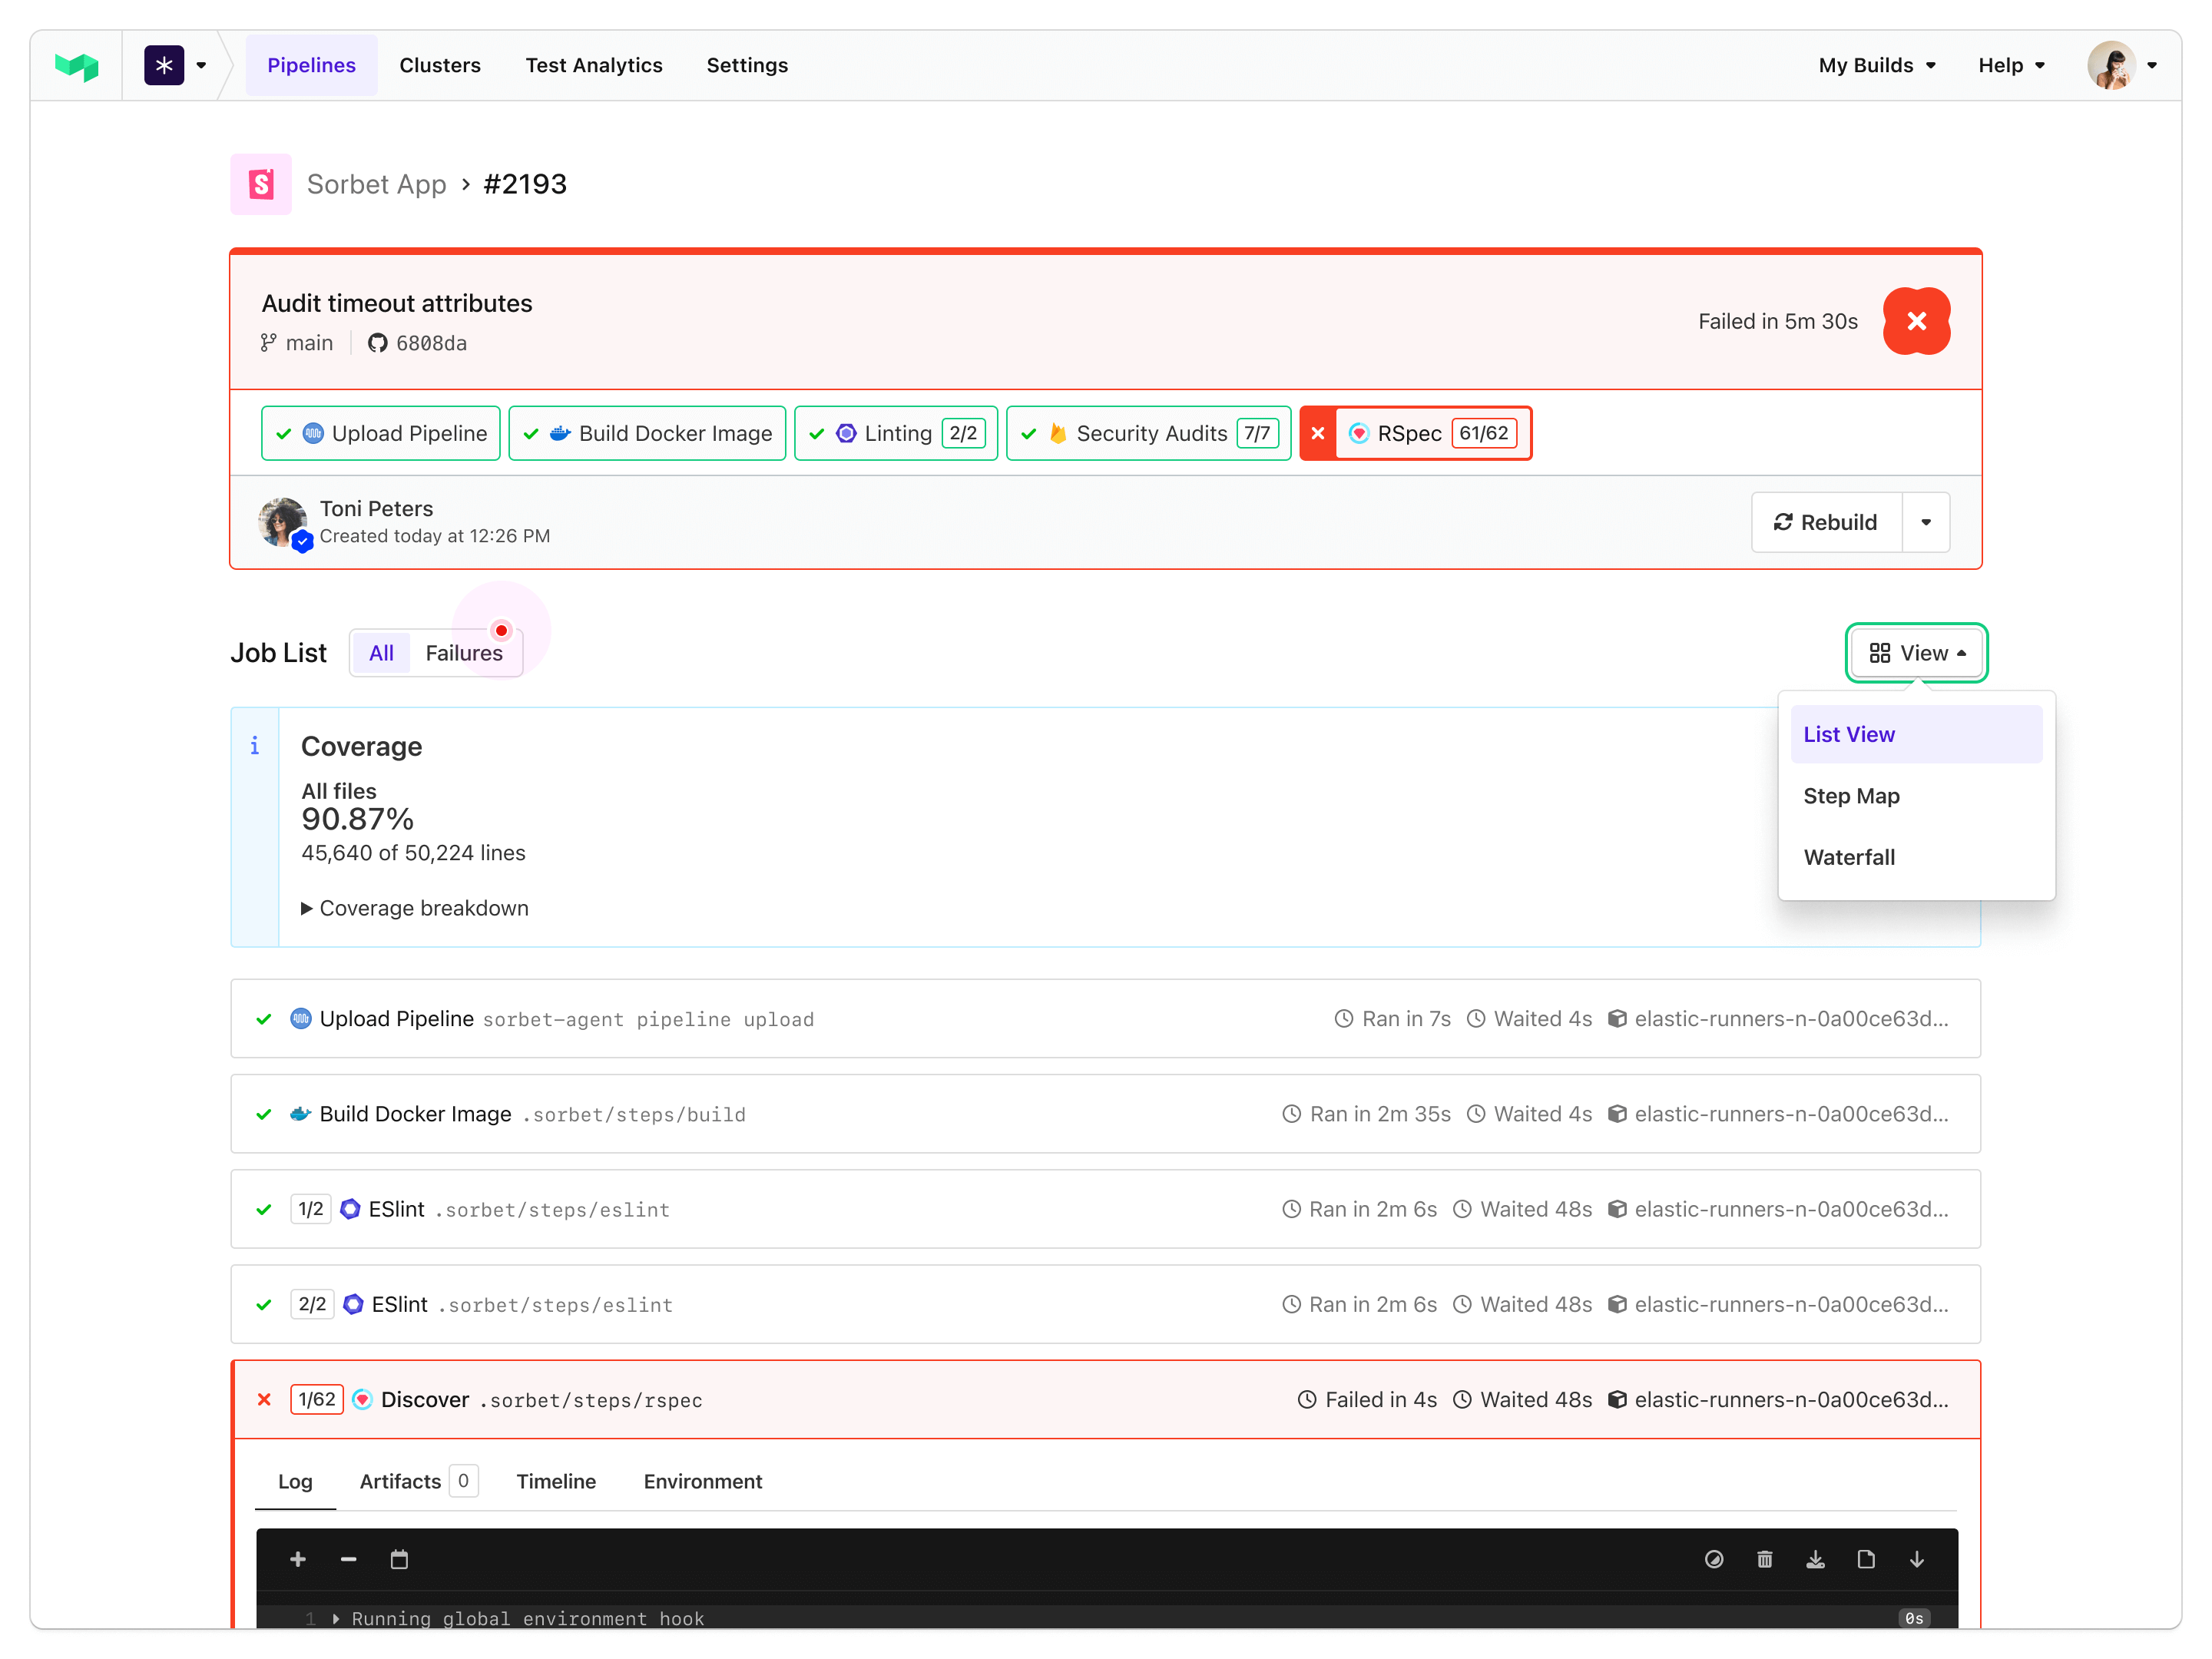The width and height of the screenshot is (2212, 1659).
Task: Open the Rebuild options dropdown arrow
Action: [x=1925, y=522]
